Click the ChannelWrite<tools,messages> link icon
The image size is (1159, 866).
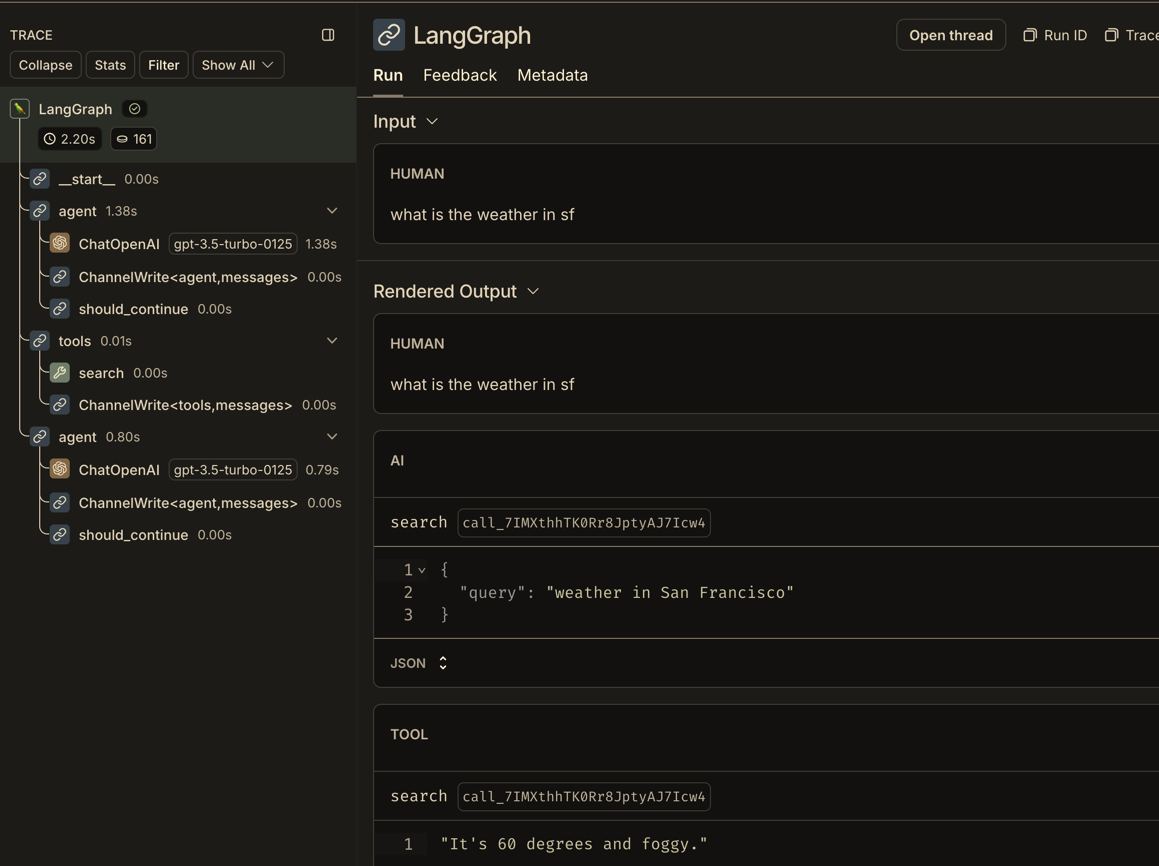pyautogui.click(x=60, y=405)
